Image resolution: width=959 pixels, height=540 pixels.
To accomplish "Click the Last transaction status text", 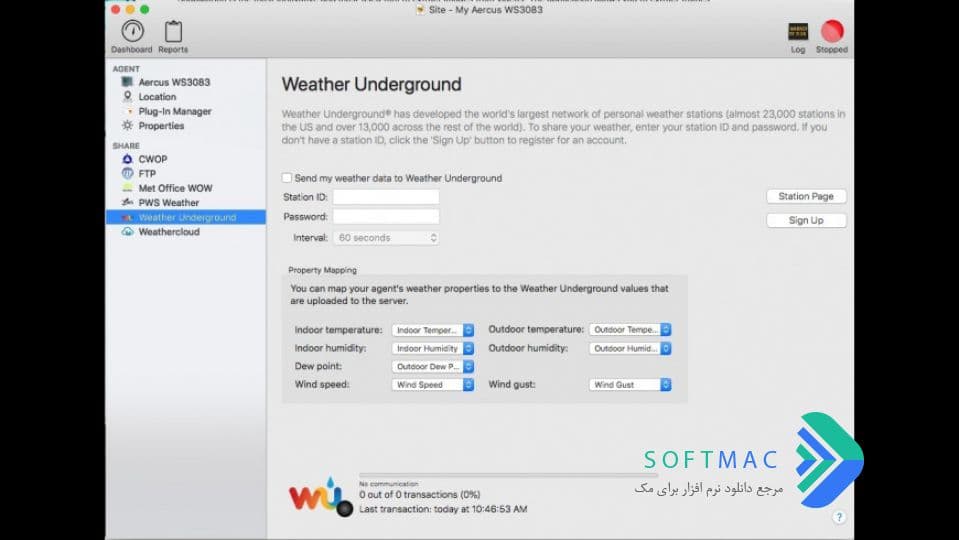I will (x=443, y=509).
